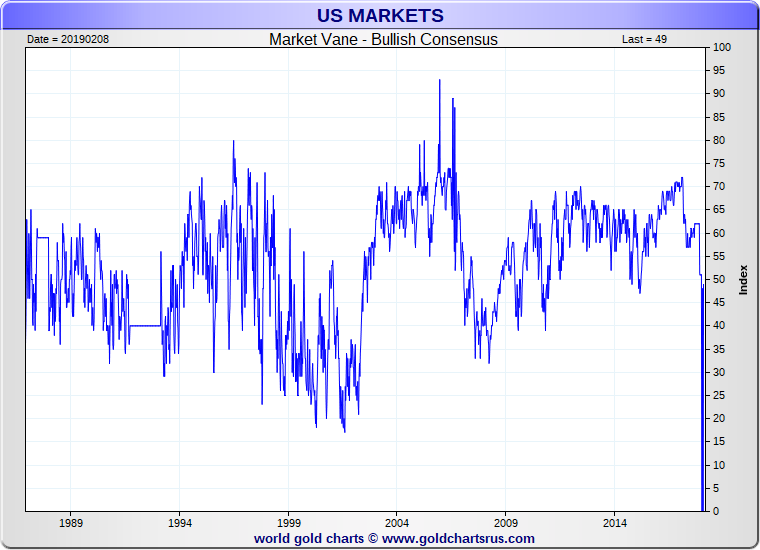Viewport: 760px width, 550px height.
Task: Click the 'Index' vertical axis title
Action: [x=743, y=280]
